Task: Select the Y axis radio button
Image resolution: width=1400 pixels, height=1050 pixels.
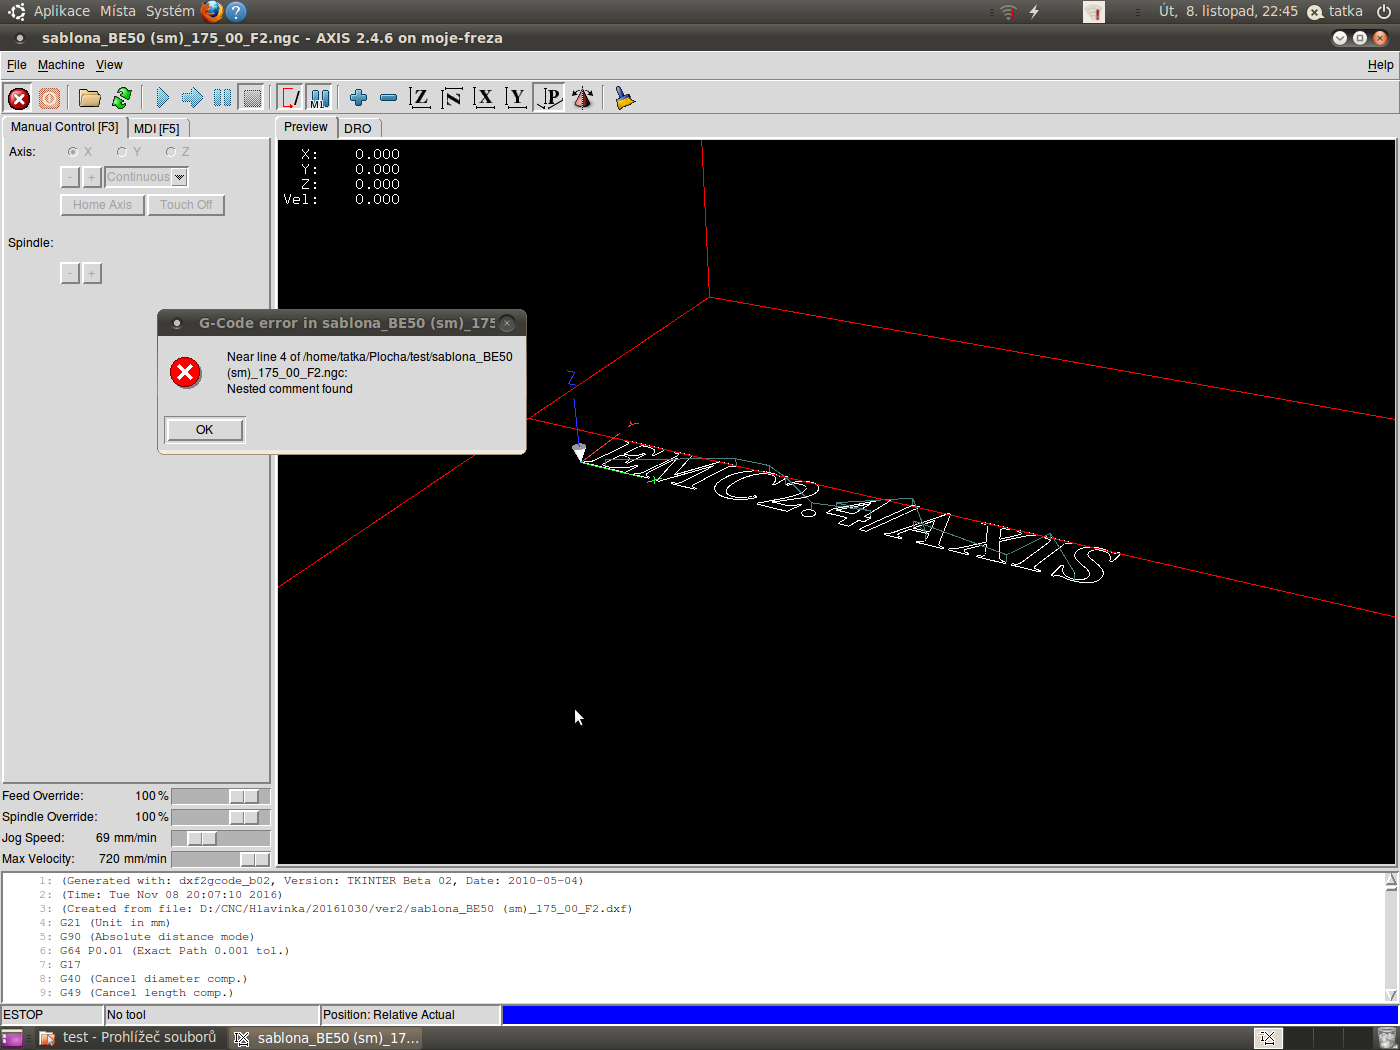Action: pyautogui.click(x=122, y=152)
